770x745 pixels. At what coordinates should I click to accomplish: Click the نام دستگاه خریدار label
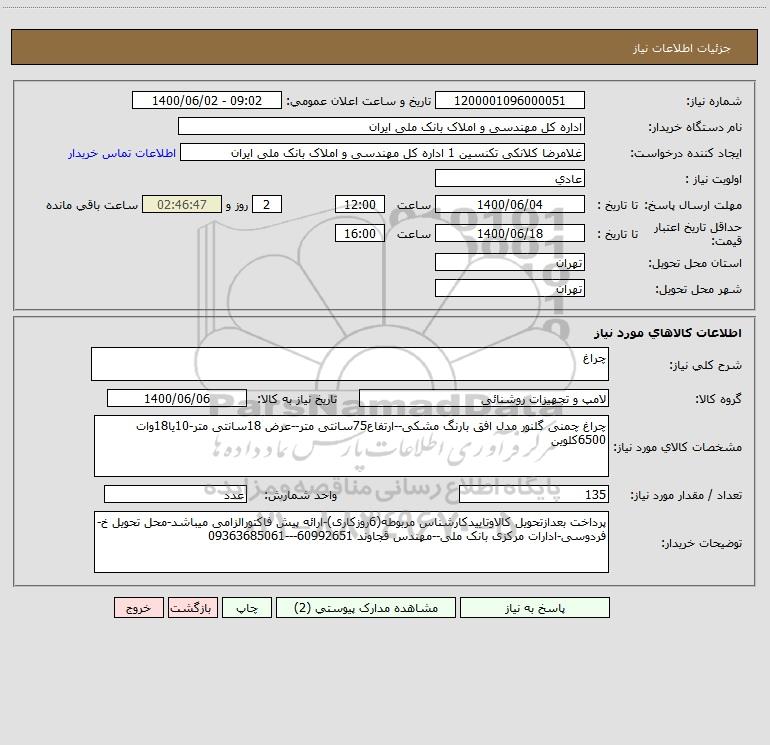[x=695, y=128]
